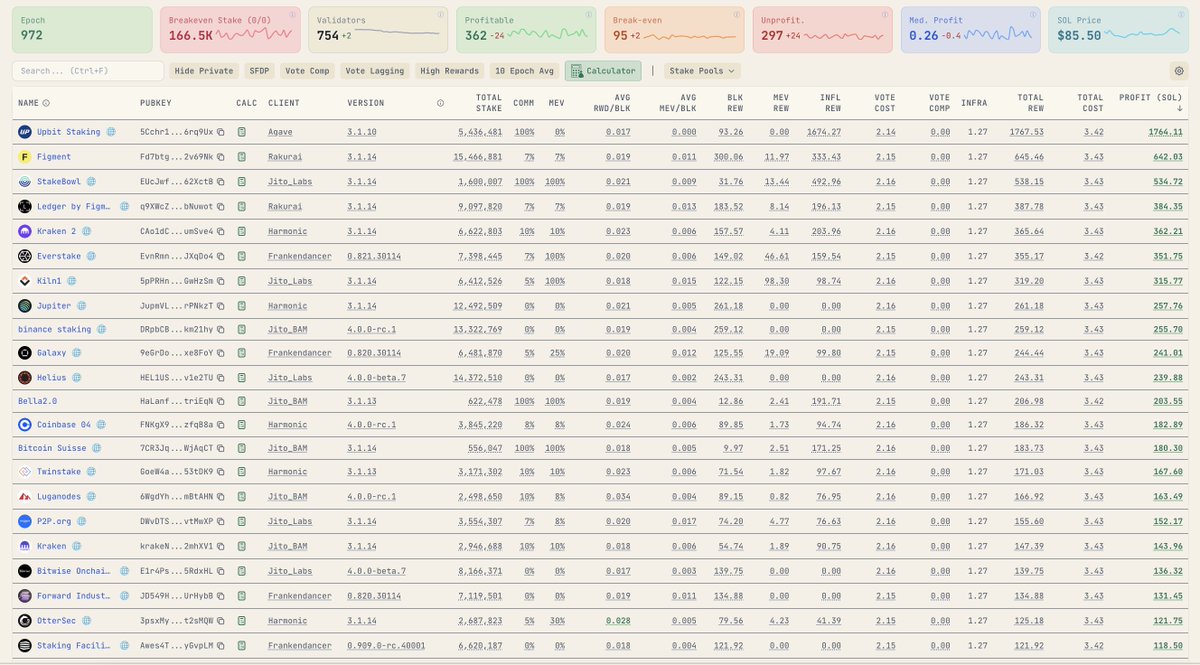The height and width of the screenshot is (665, 1200).
Task: Select the Epoch 972 card
Action: point(82,29)
